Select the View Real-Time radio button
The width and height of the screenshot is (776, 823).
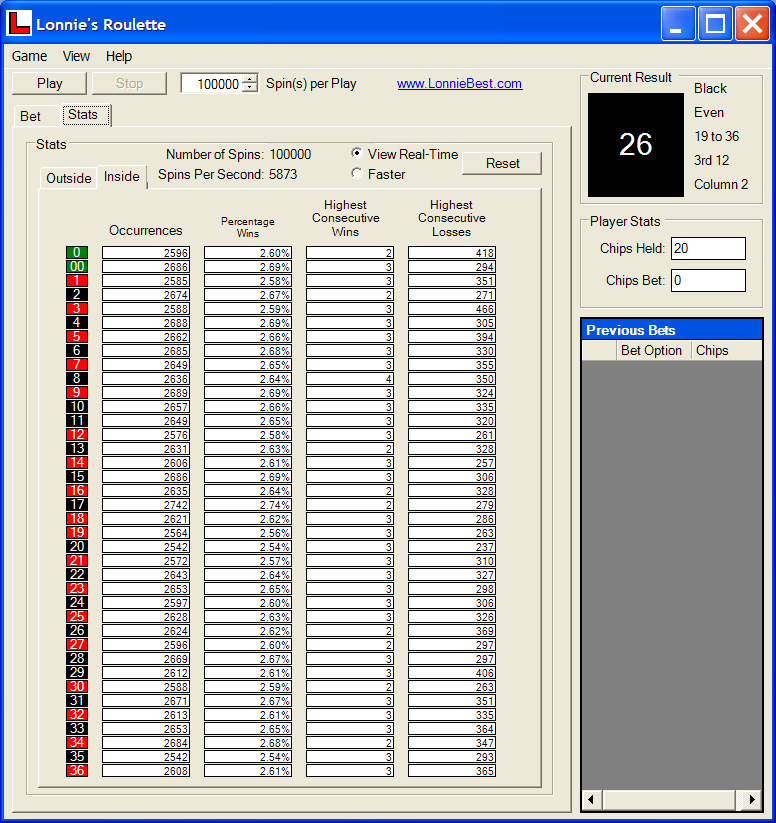(x=357, y=154)
